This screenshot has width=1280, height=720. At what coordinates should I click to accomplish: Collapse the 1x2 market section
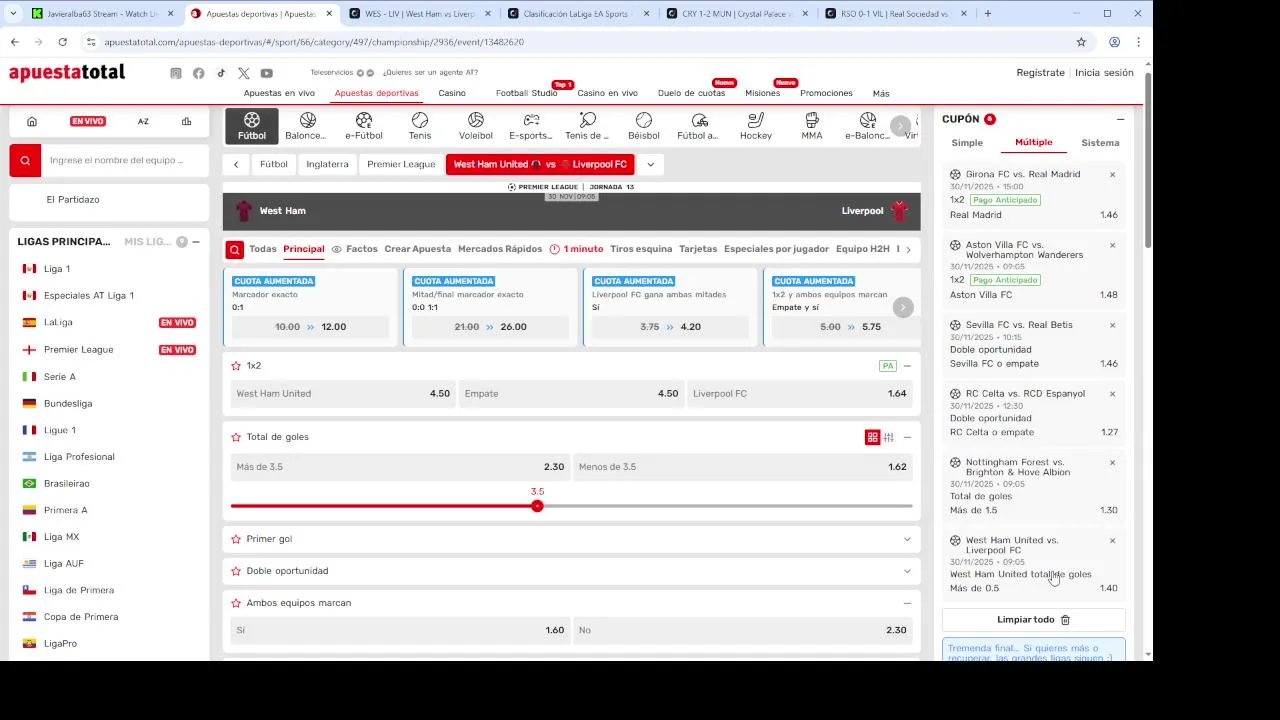point(907,366)
